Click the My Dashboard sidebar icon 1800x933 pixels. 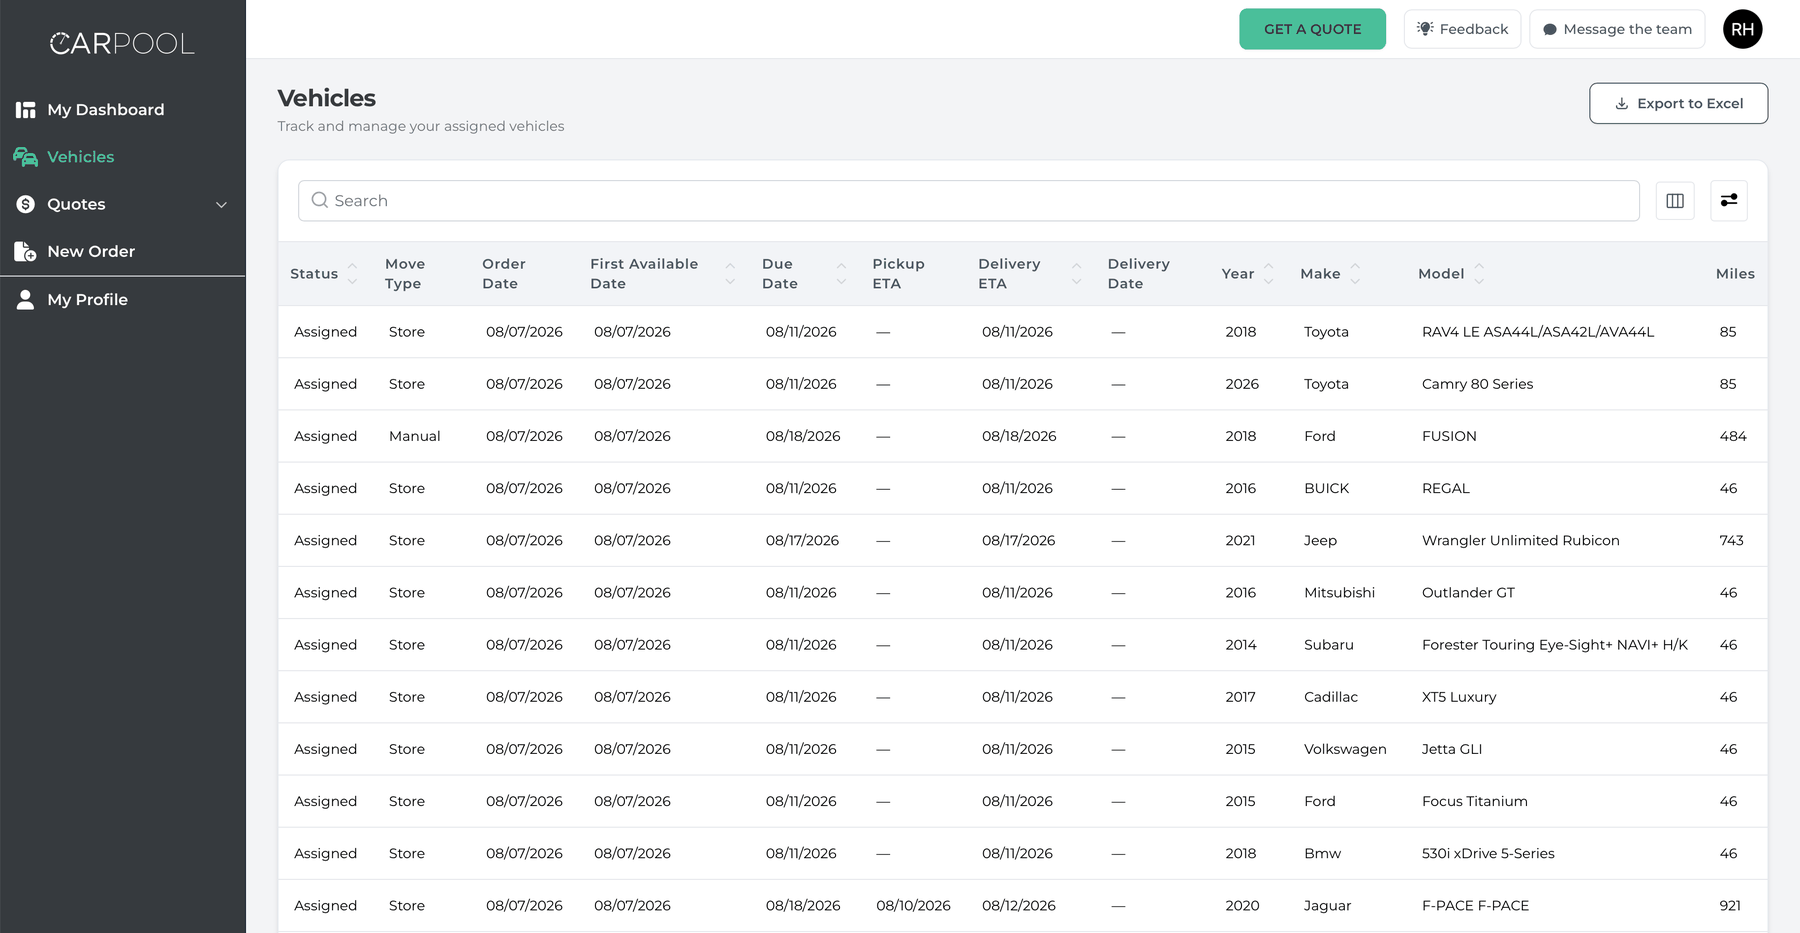[26, 110]
